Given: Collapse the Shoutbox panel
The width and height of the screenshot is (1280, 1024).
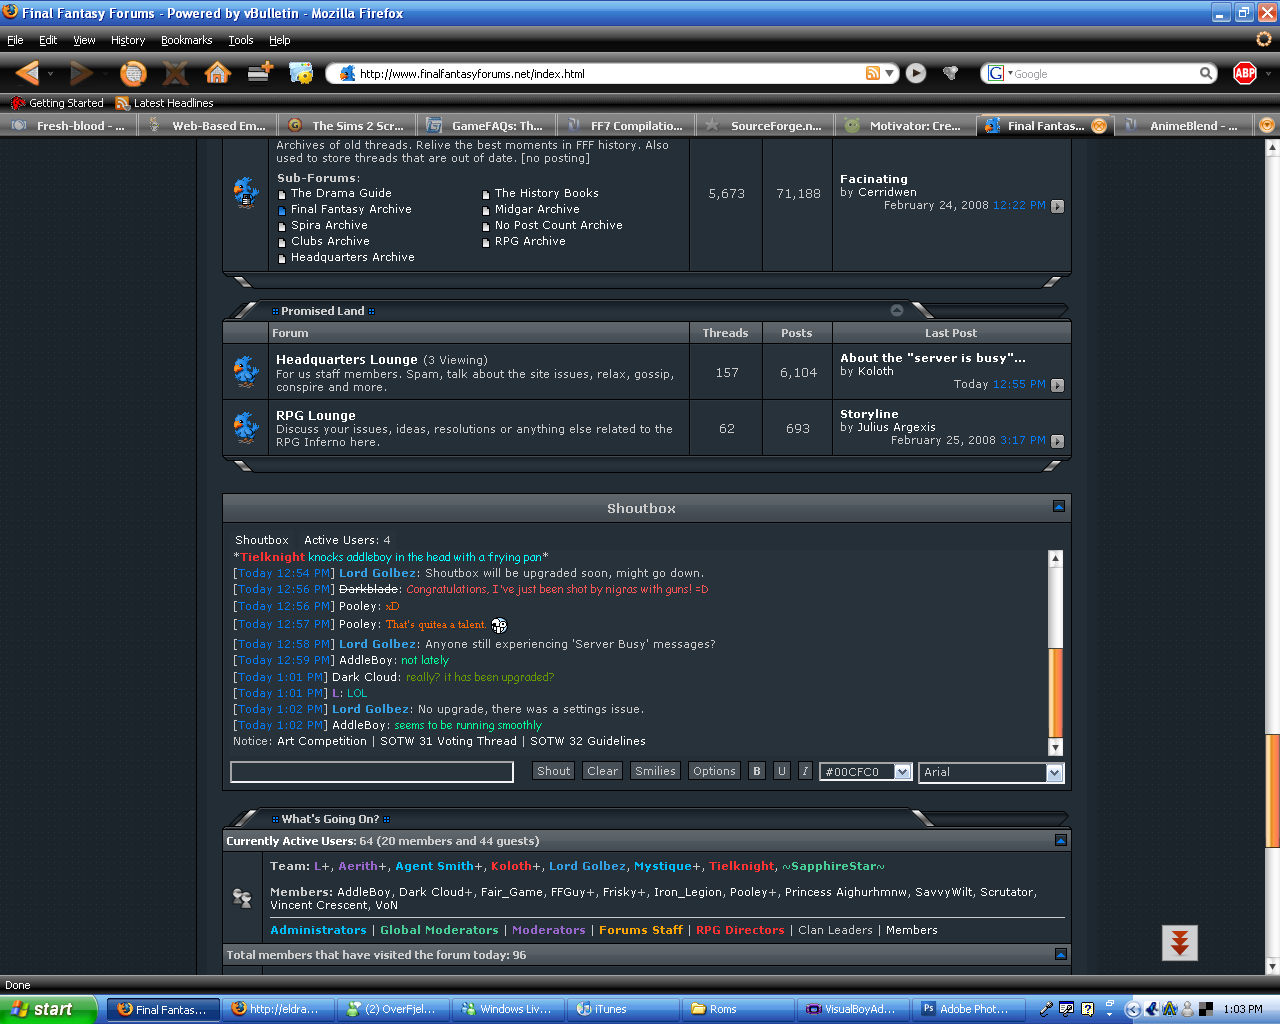Looking at the screenshot, I should (1059, 507).
